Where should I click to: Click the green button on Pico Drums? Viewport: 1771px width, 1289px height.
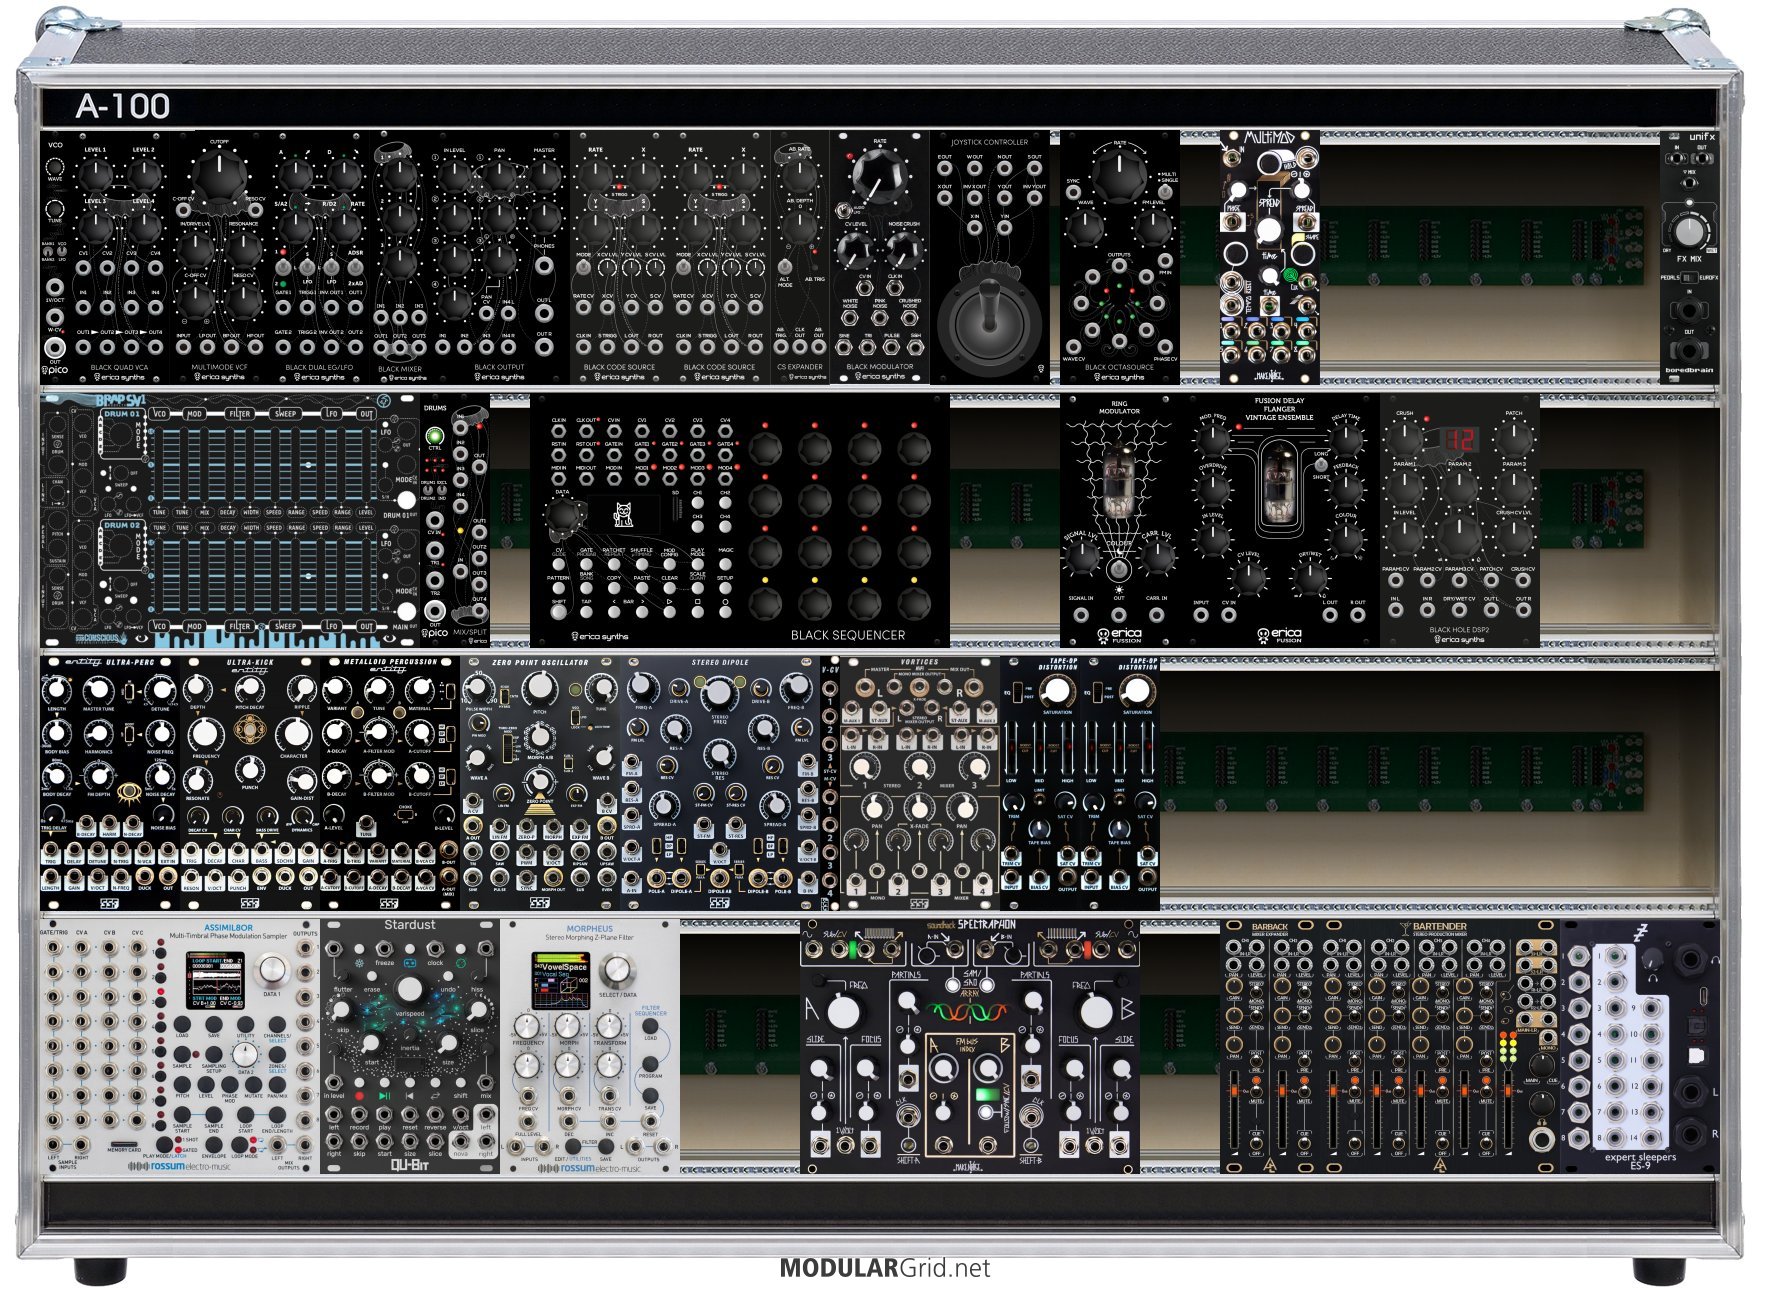[434, 436]
